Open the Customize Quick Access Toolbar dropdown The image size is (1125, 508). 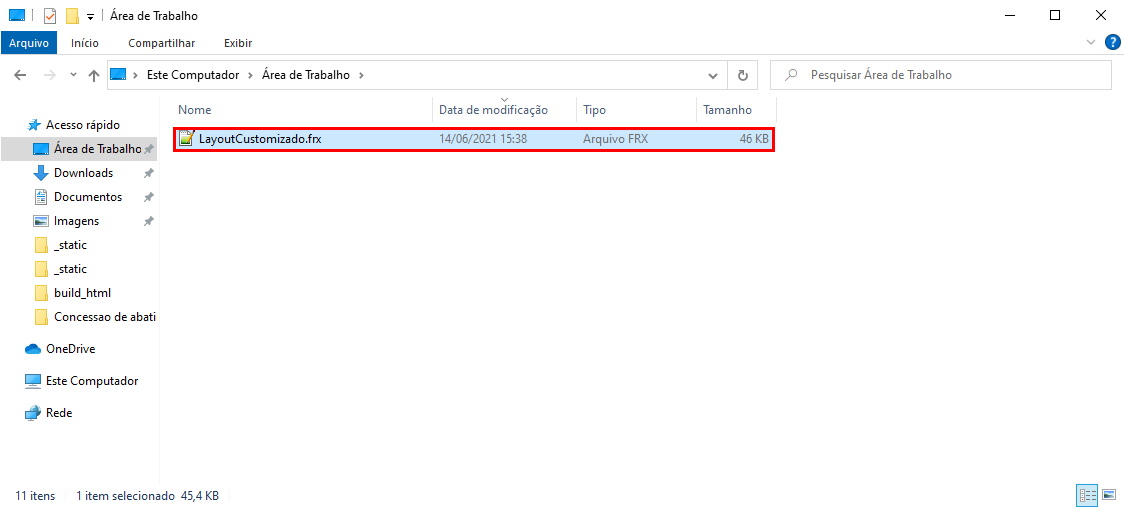pos(90,16)
